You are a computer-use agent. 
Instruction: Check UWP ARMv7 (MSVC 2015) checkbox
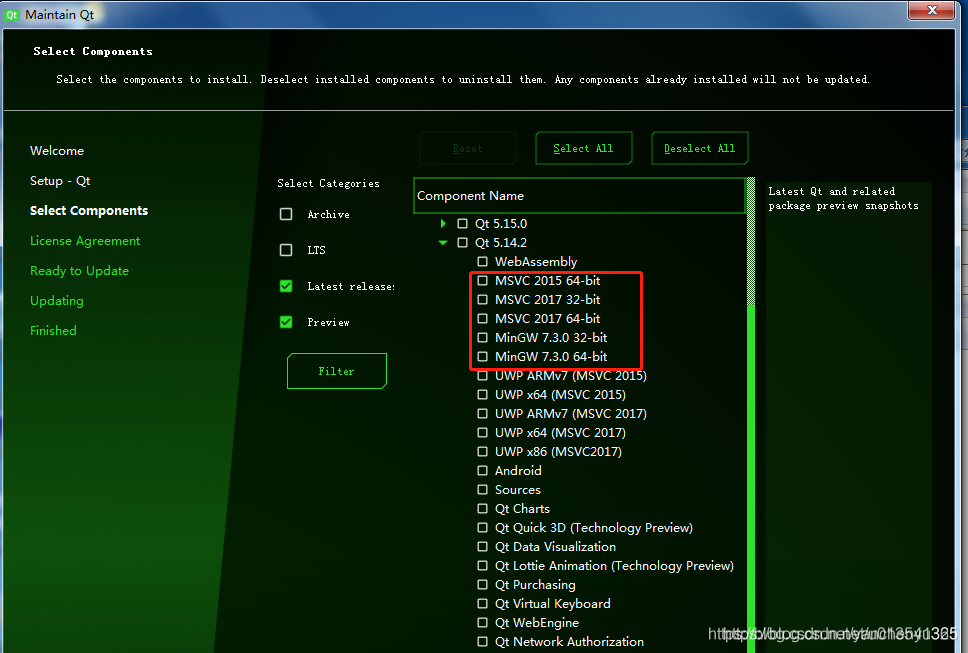482,376
